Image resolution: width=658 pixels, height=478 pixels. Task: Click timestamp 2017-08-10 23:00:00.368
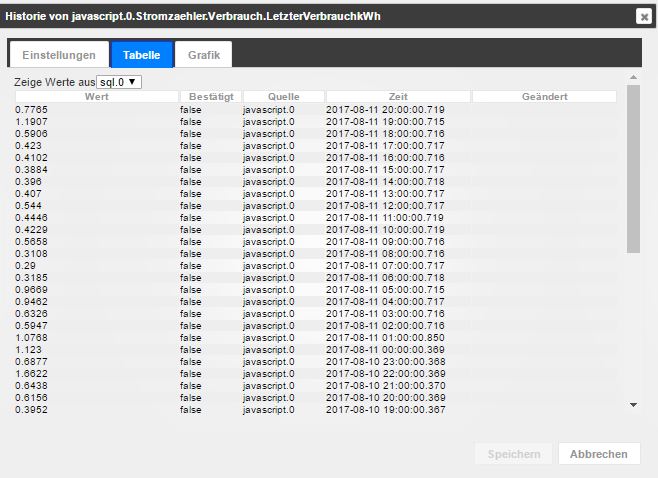[x=386, y=361]
